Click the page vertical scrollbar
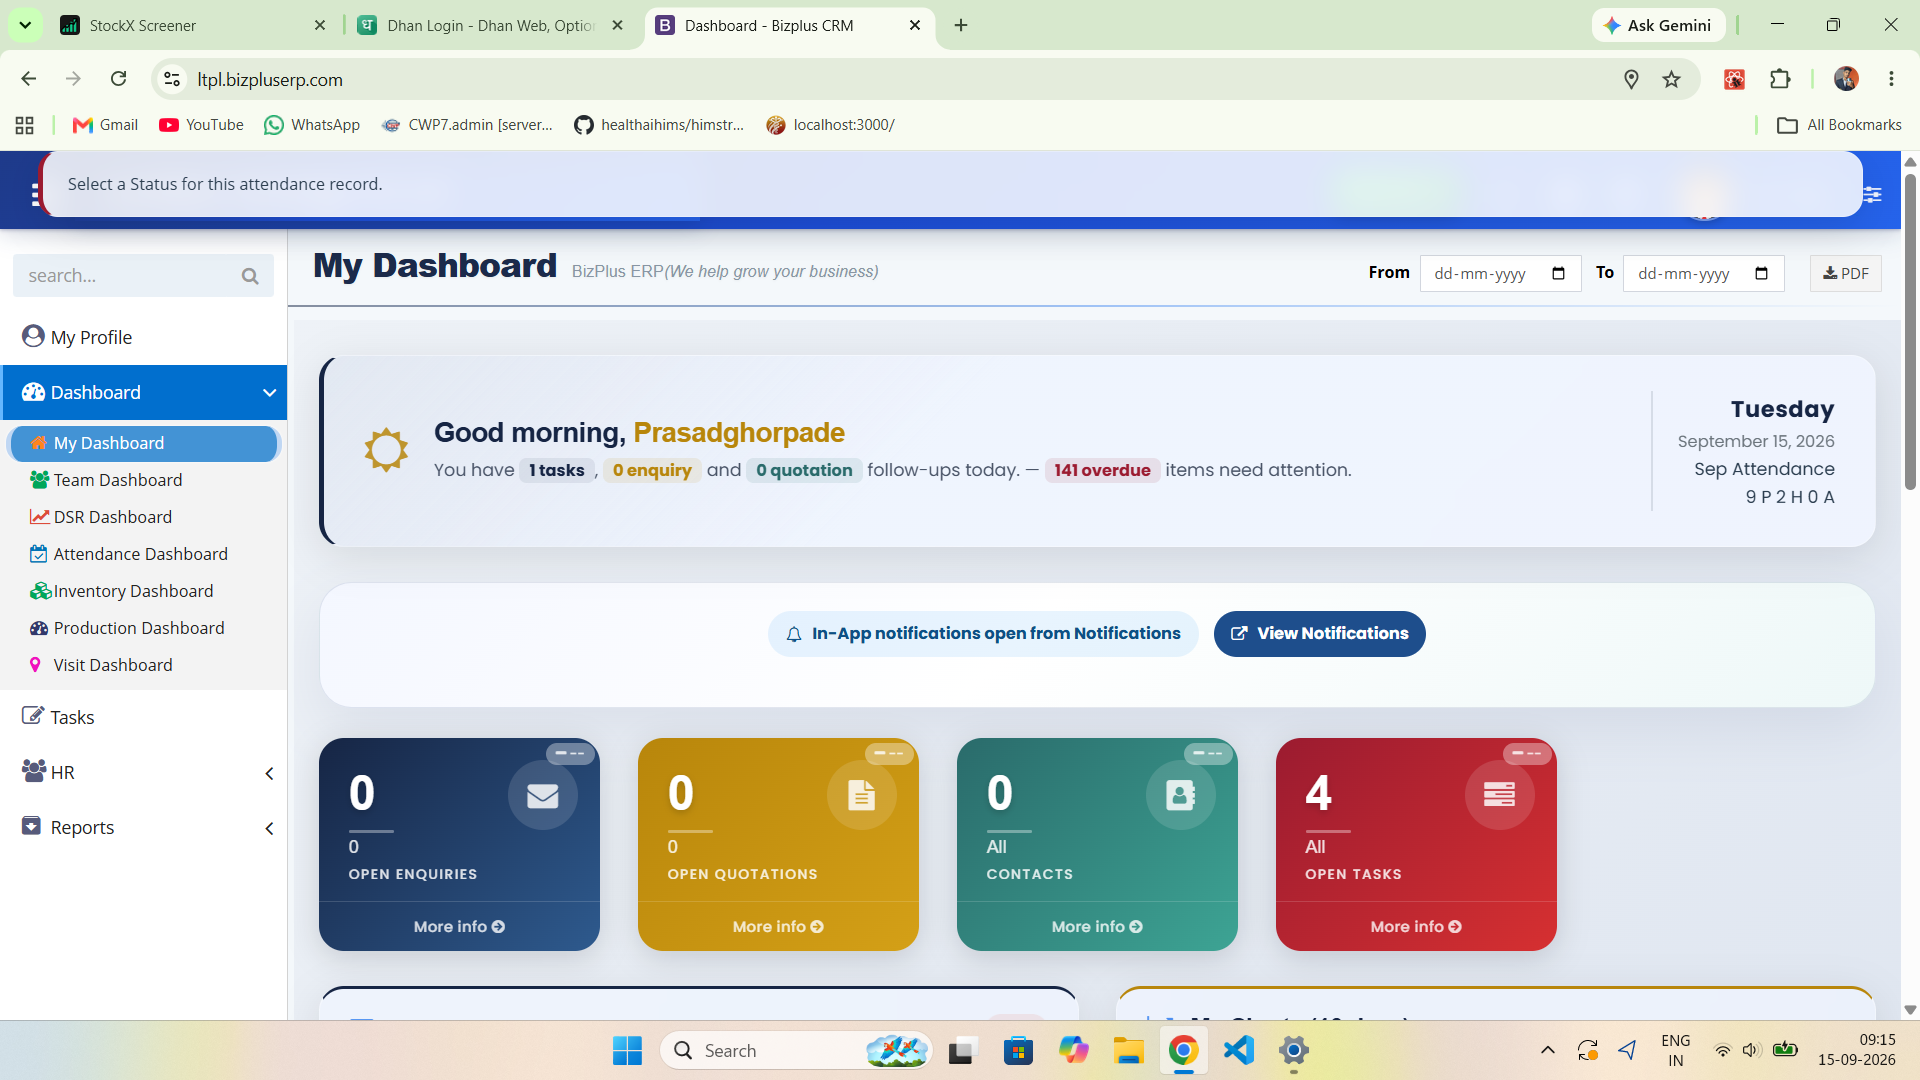Image resolution: width=1920 pixels, height=1080 pixels. coord(1910,330)
